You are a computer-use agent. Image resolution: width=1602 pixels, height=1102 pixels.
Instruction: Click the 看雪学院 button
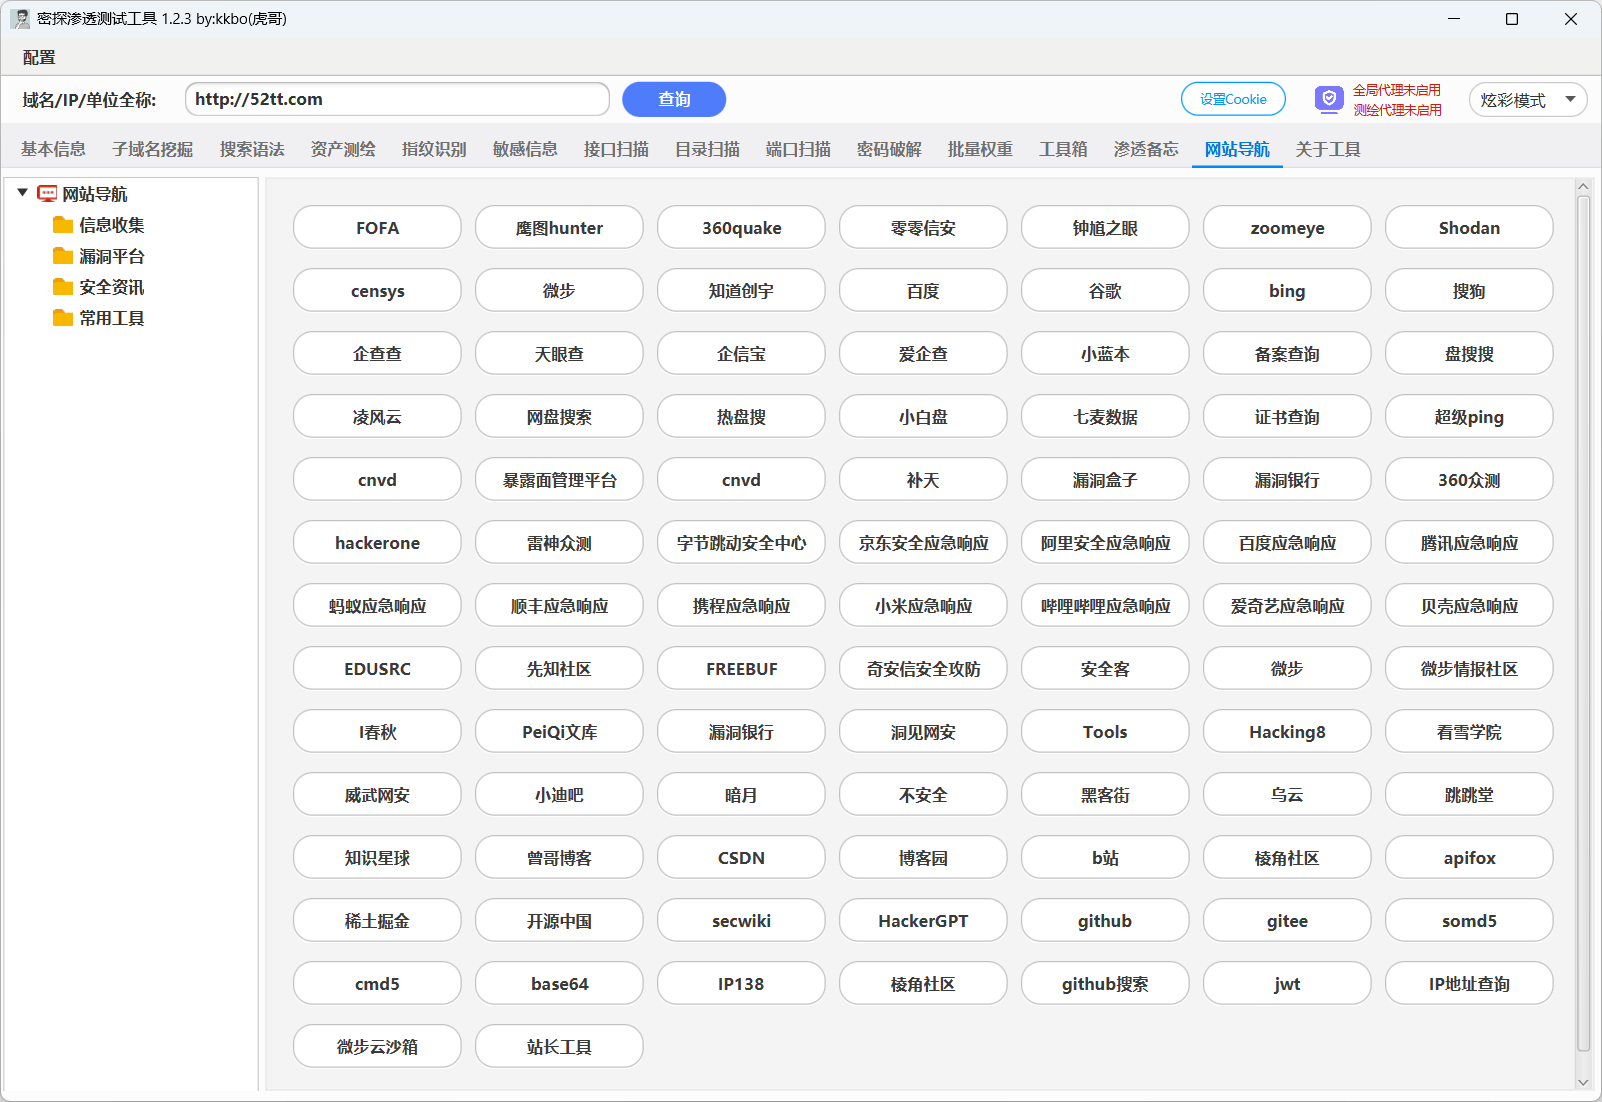(x=1469, y=731)
